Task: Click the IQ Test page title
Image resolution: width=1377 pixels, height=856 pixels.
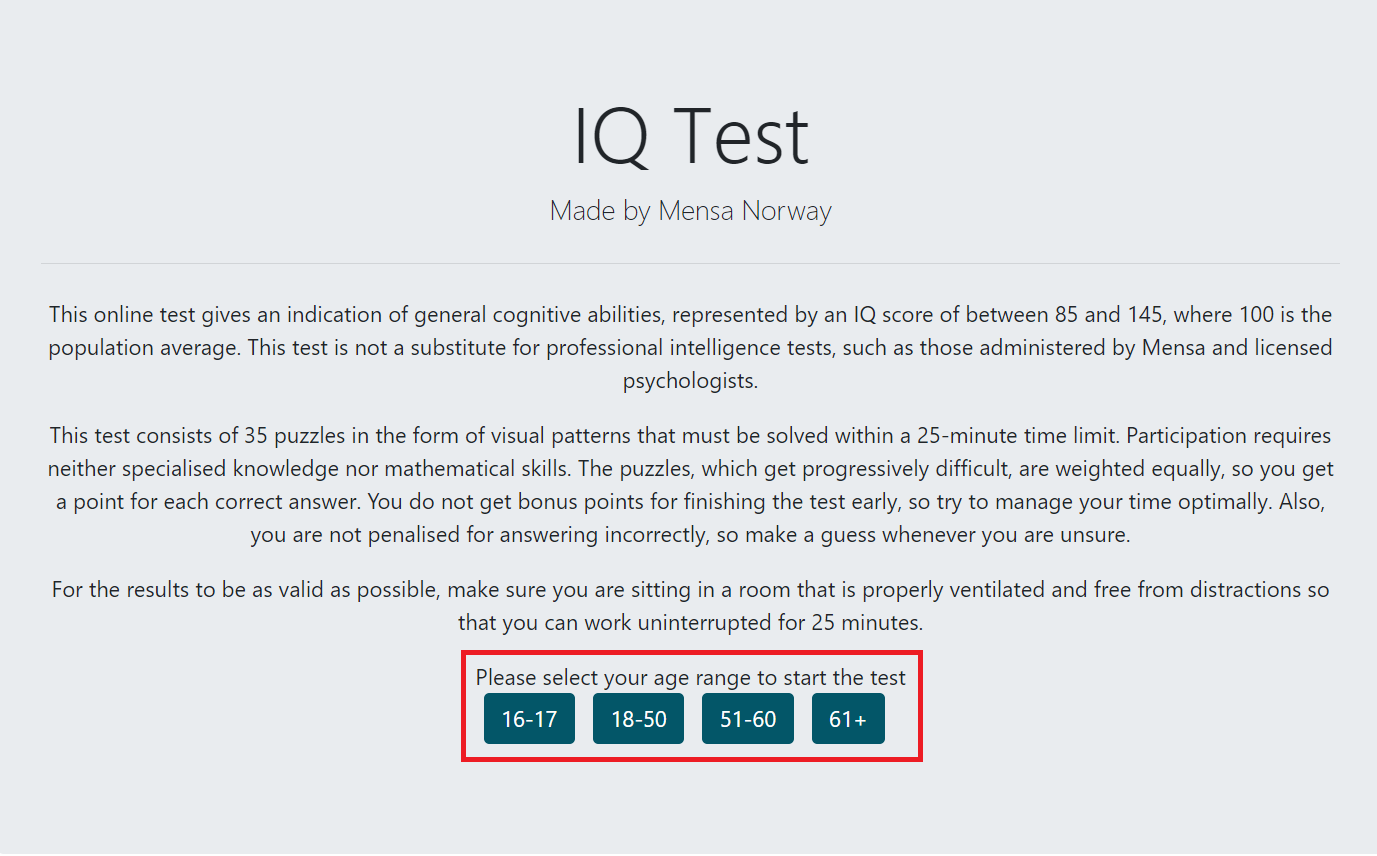Action: click(x=689, y=135)
